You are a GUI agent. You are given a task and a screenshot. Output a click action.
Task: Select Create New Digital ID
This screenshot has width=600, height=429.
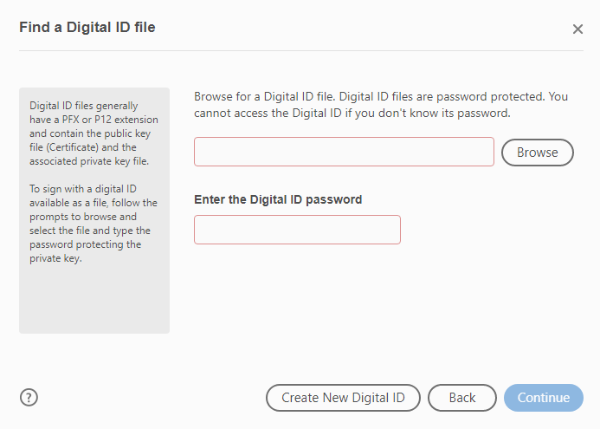coord(343,398)
